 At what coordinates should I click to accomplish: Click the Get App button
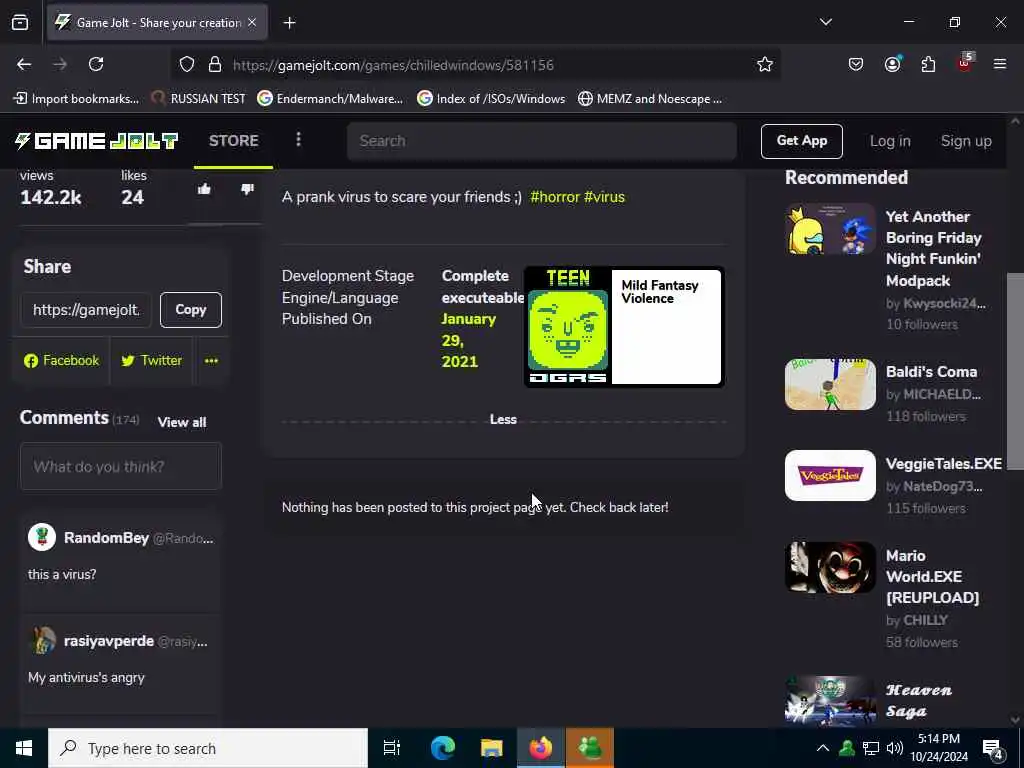tap(801, 141)
